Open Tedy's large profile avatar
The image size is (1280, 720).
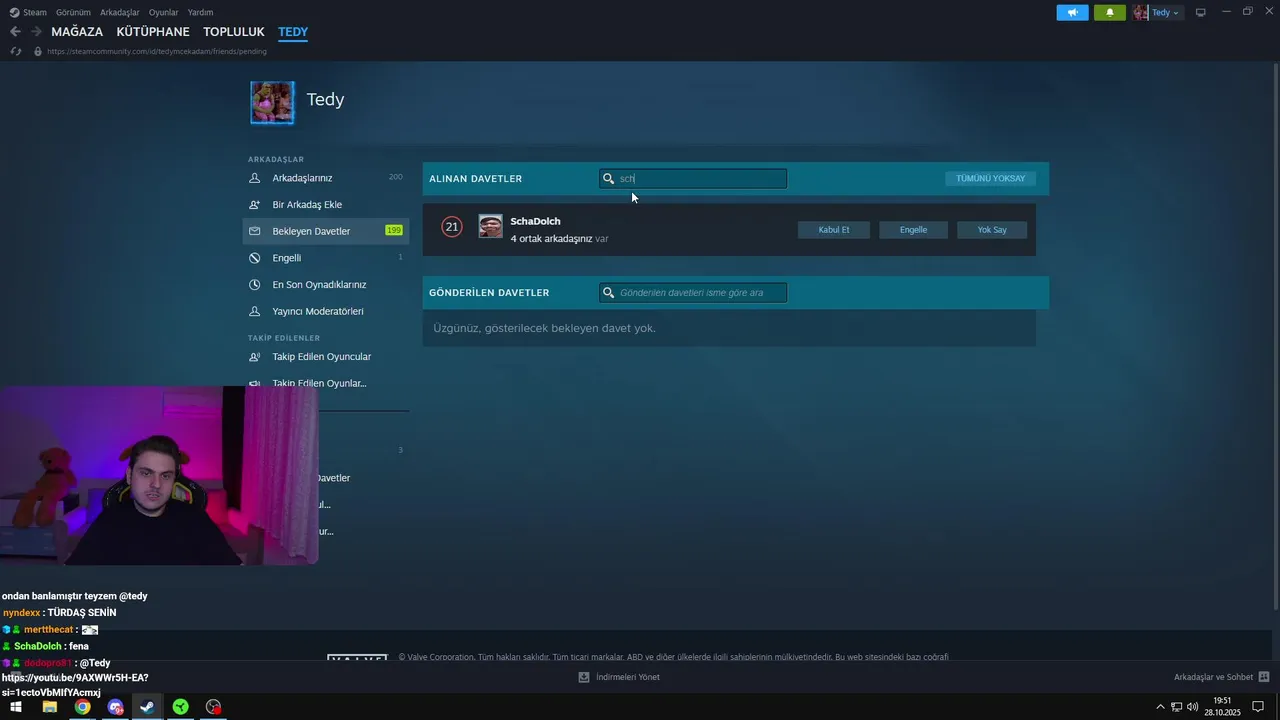272,102
